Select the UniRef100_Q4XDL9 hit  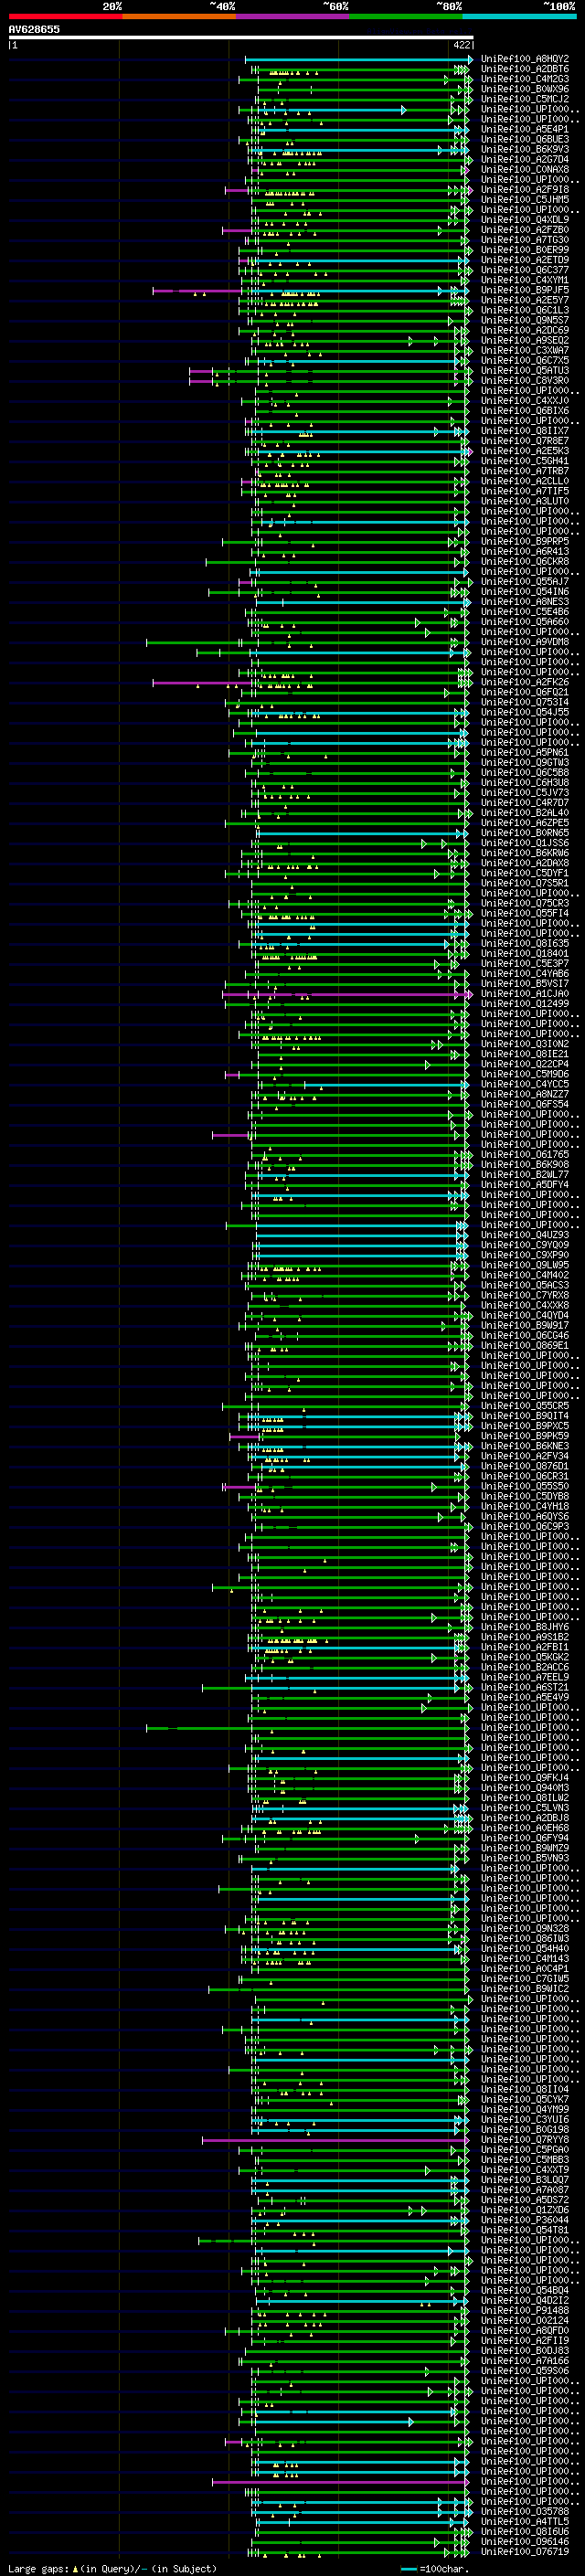pos(525,219)
